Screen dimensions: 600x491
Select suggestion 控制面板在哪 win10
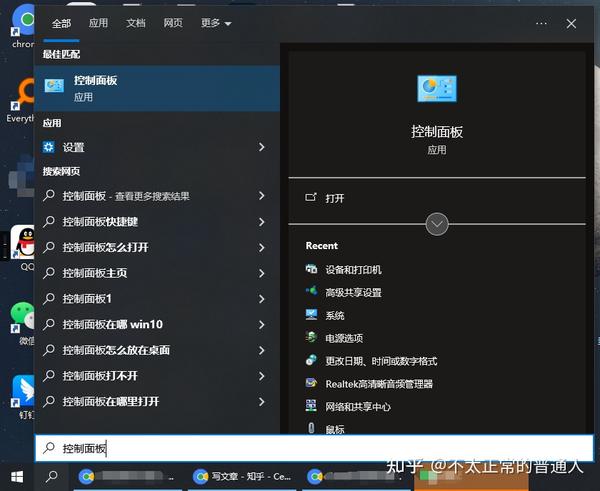pyautogui.click(x=112, y=325)
